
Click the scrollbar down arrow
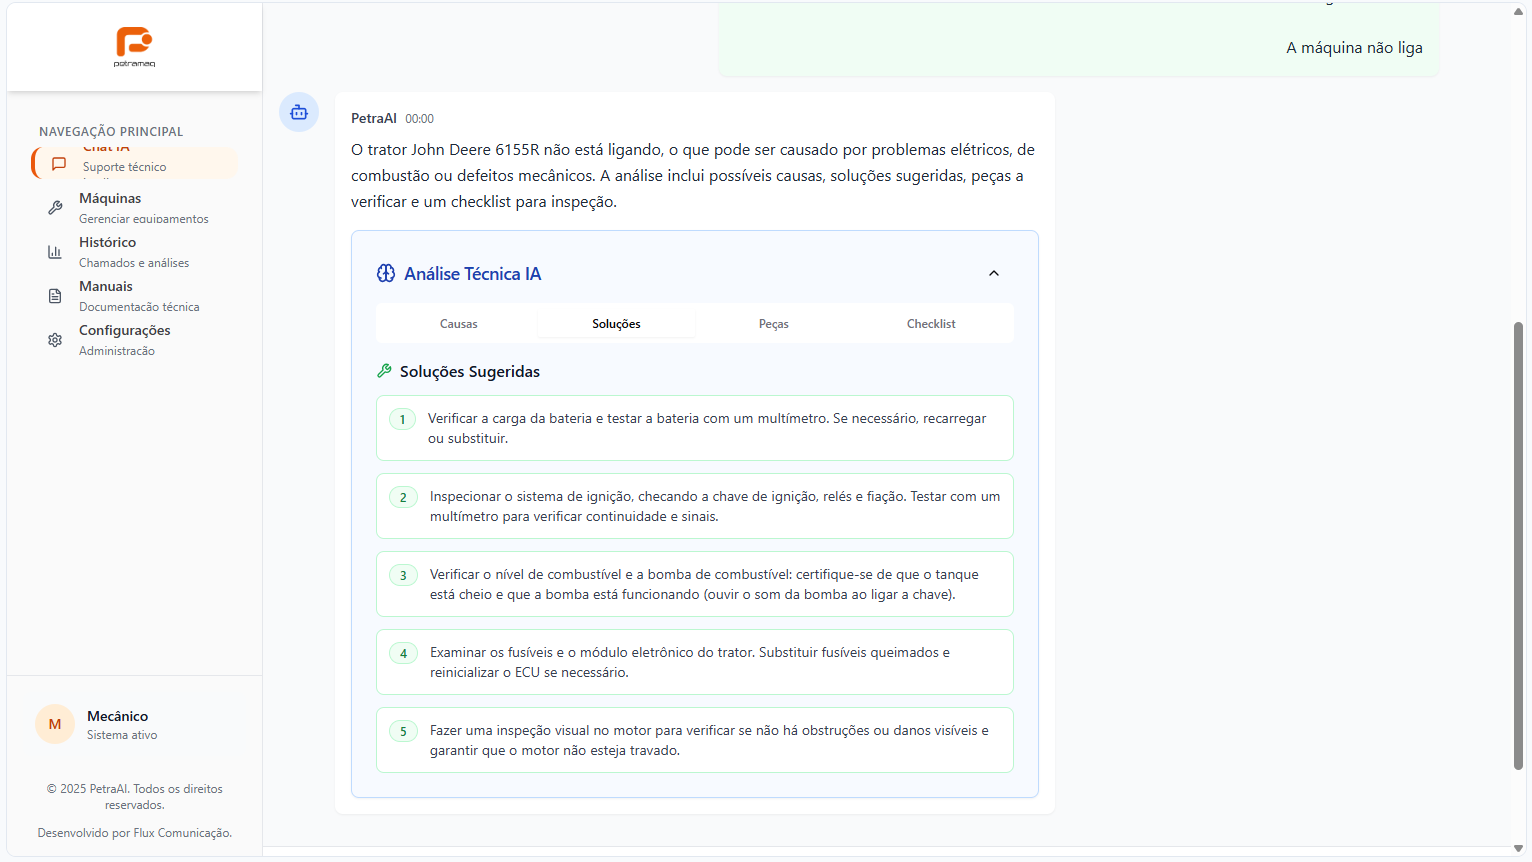(1518, 849)
